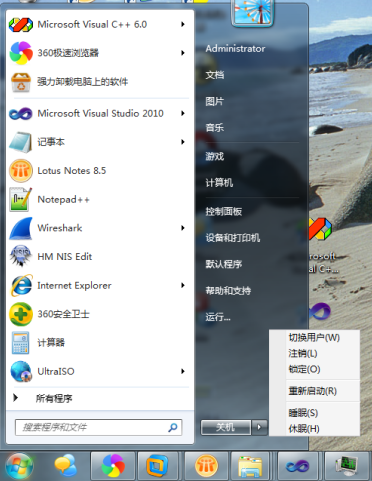Launch Microsoft Visual Studio 2010 icon

tap(21, 114)
